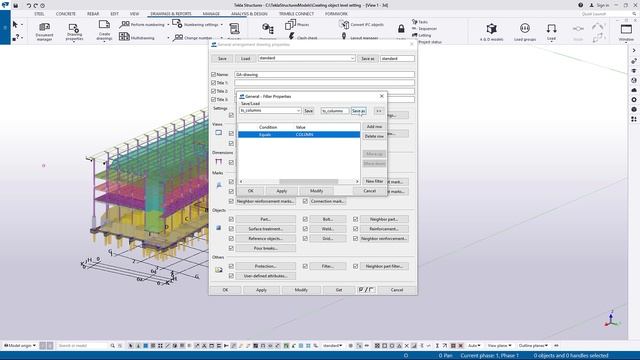Click Save as in Filter Properties
The width and height of the screenshot is (640, 360).
point(358,111)
